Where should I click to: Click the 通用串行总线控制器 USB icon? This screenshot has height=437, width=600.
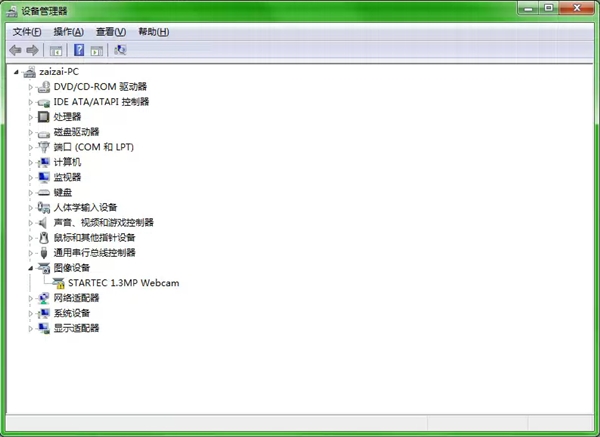pos(44,253)
